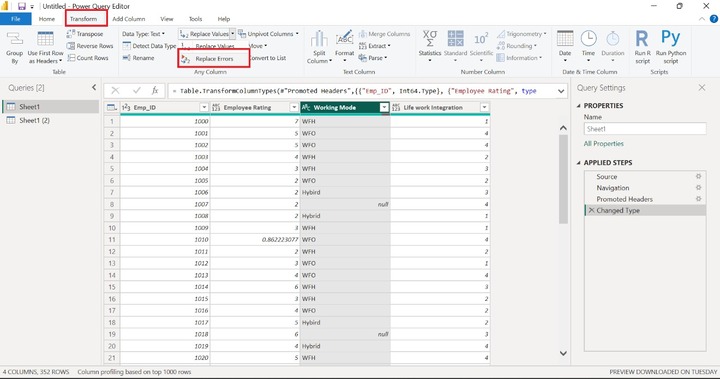
Task: Switch to the Home tab
Action: [x=47, y=19]
